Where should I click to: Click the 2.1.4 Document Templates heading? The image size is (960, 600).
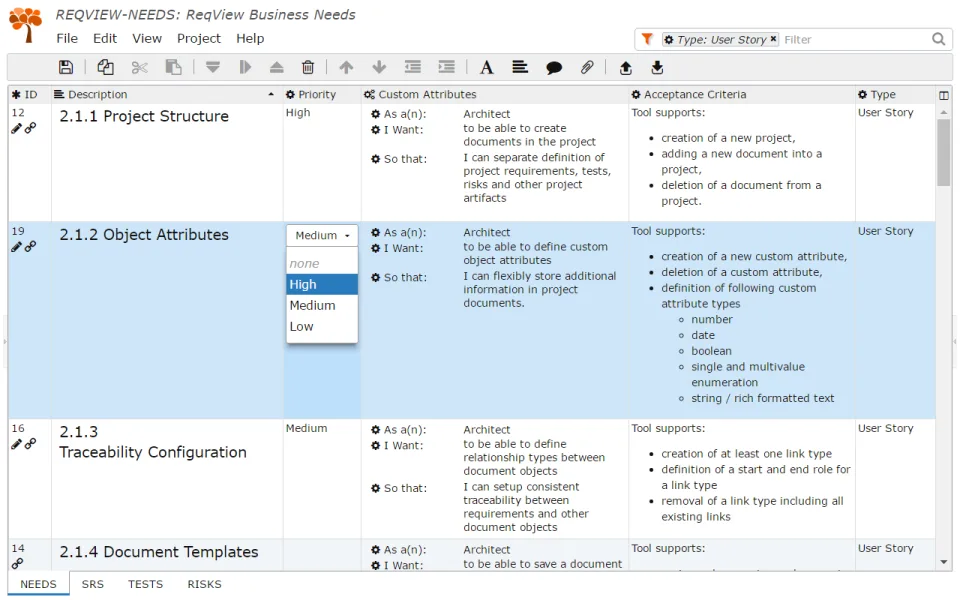tap(159, 552)
